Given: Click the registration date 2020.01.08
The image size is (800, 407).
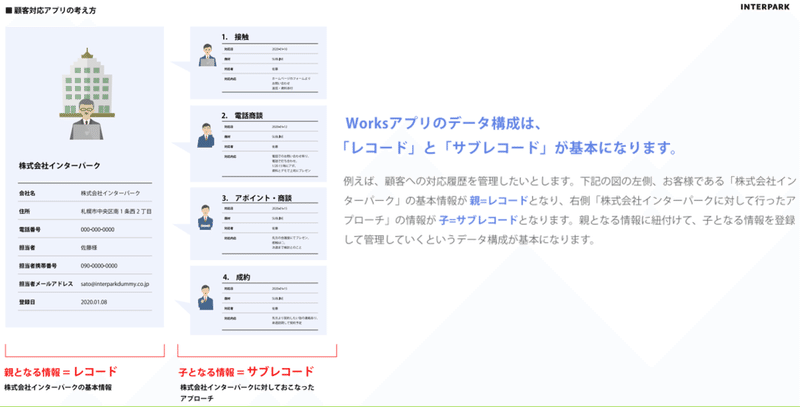Looking at the screenshot, I should coord(94,302).
